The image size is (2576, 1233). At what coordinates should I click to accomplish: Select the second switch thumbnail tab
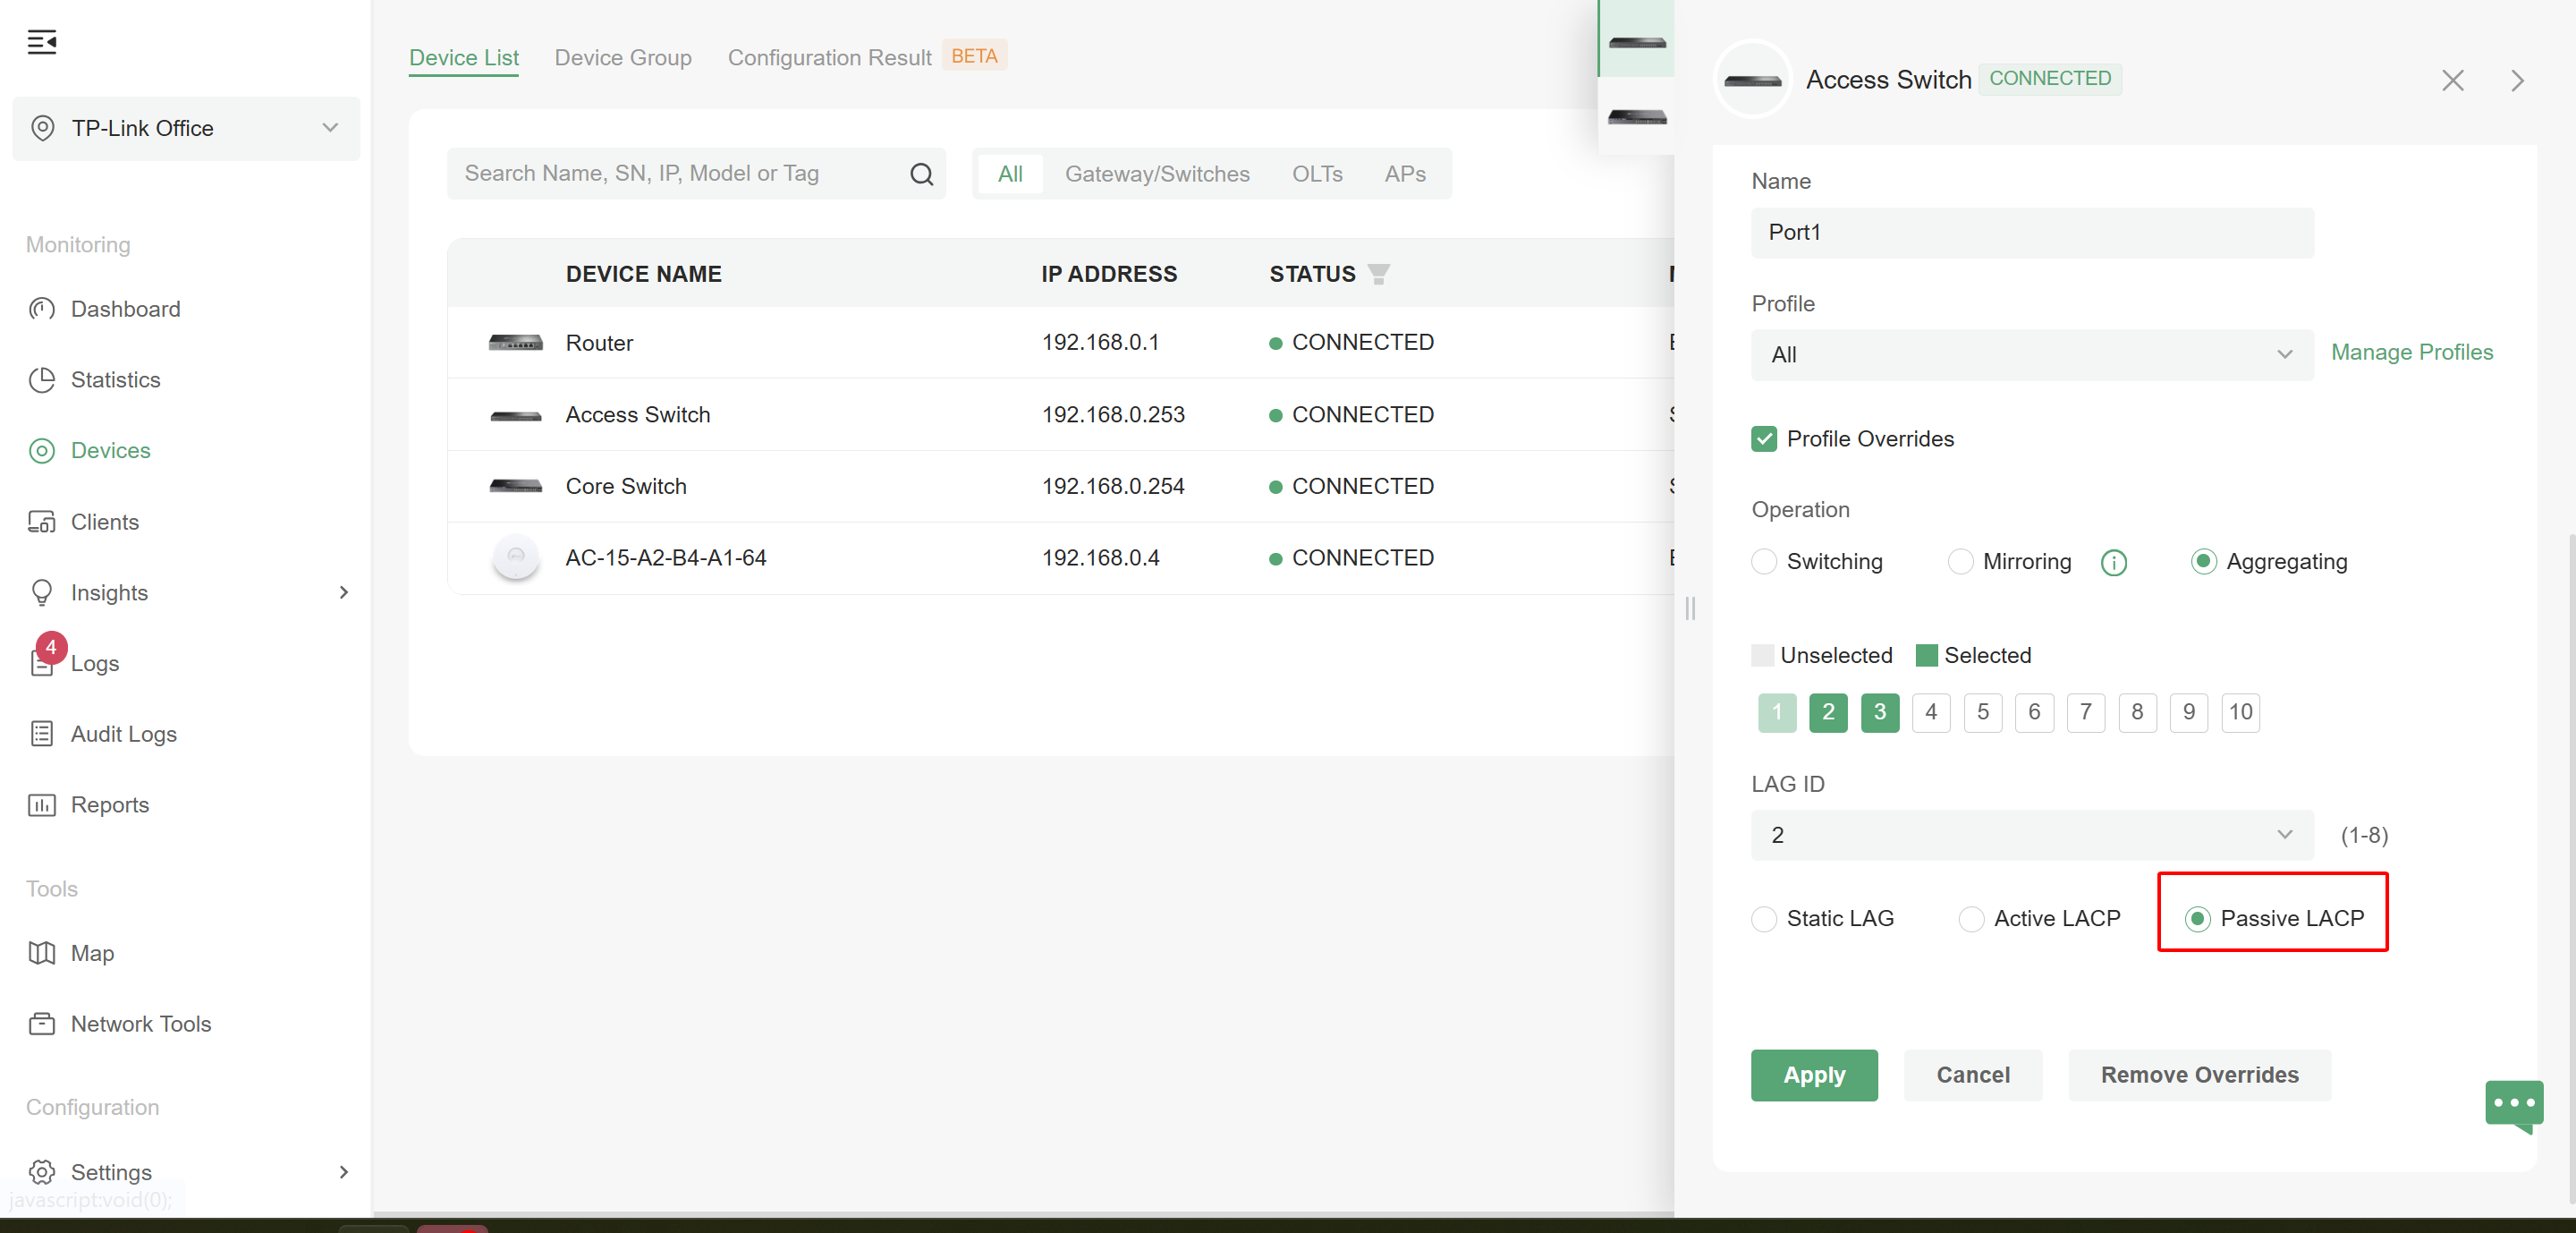[x=1637, y=117]
